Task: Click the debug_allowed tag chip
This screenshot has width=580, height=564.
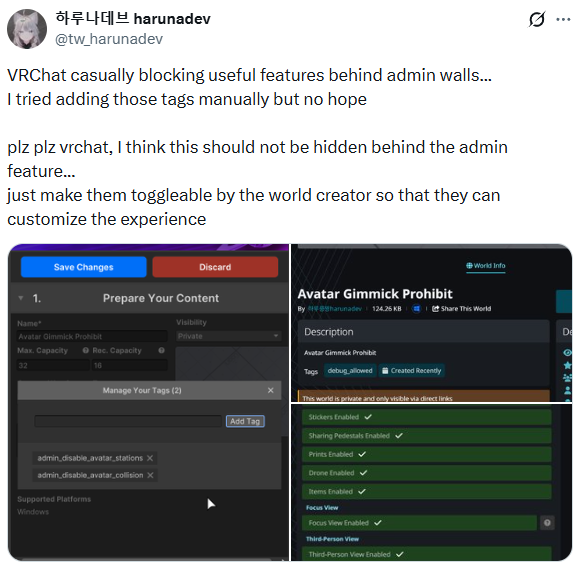Action: pyautogui.click(x=350, y=371)
